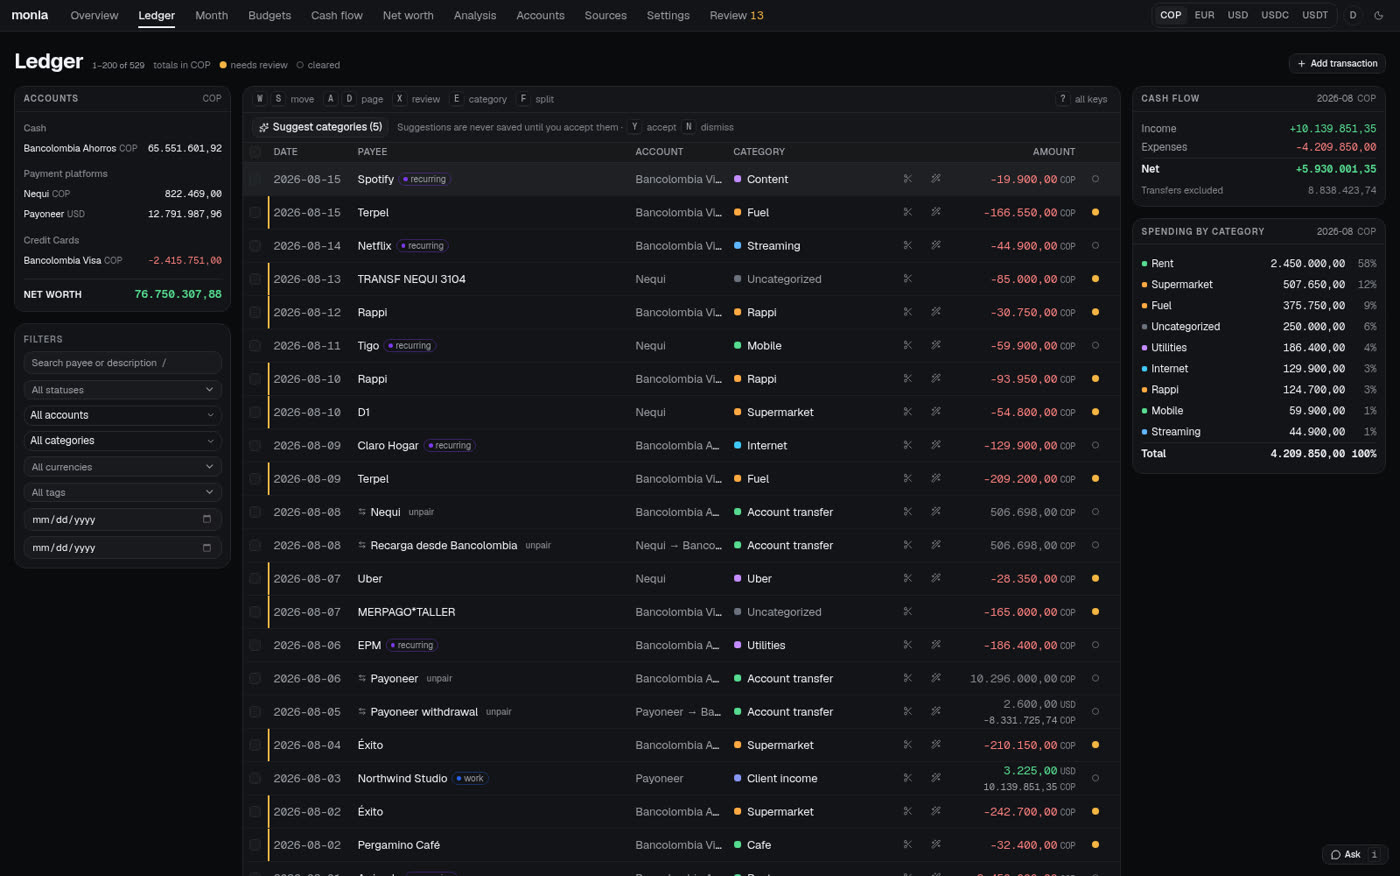The width and height of the screenshot is (1400, 876).
Task: Tick the select-all checkbox in table header
Action: point(255,152)
